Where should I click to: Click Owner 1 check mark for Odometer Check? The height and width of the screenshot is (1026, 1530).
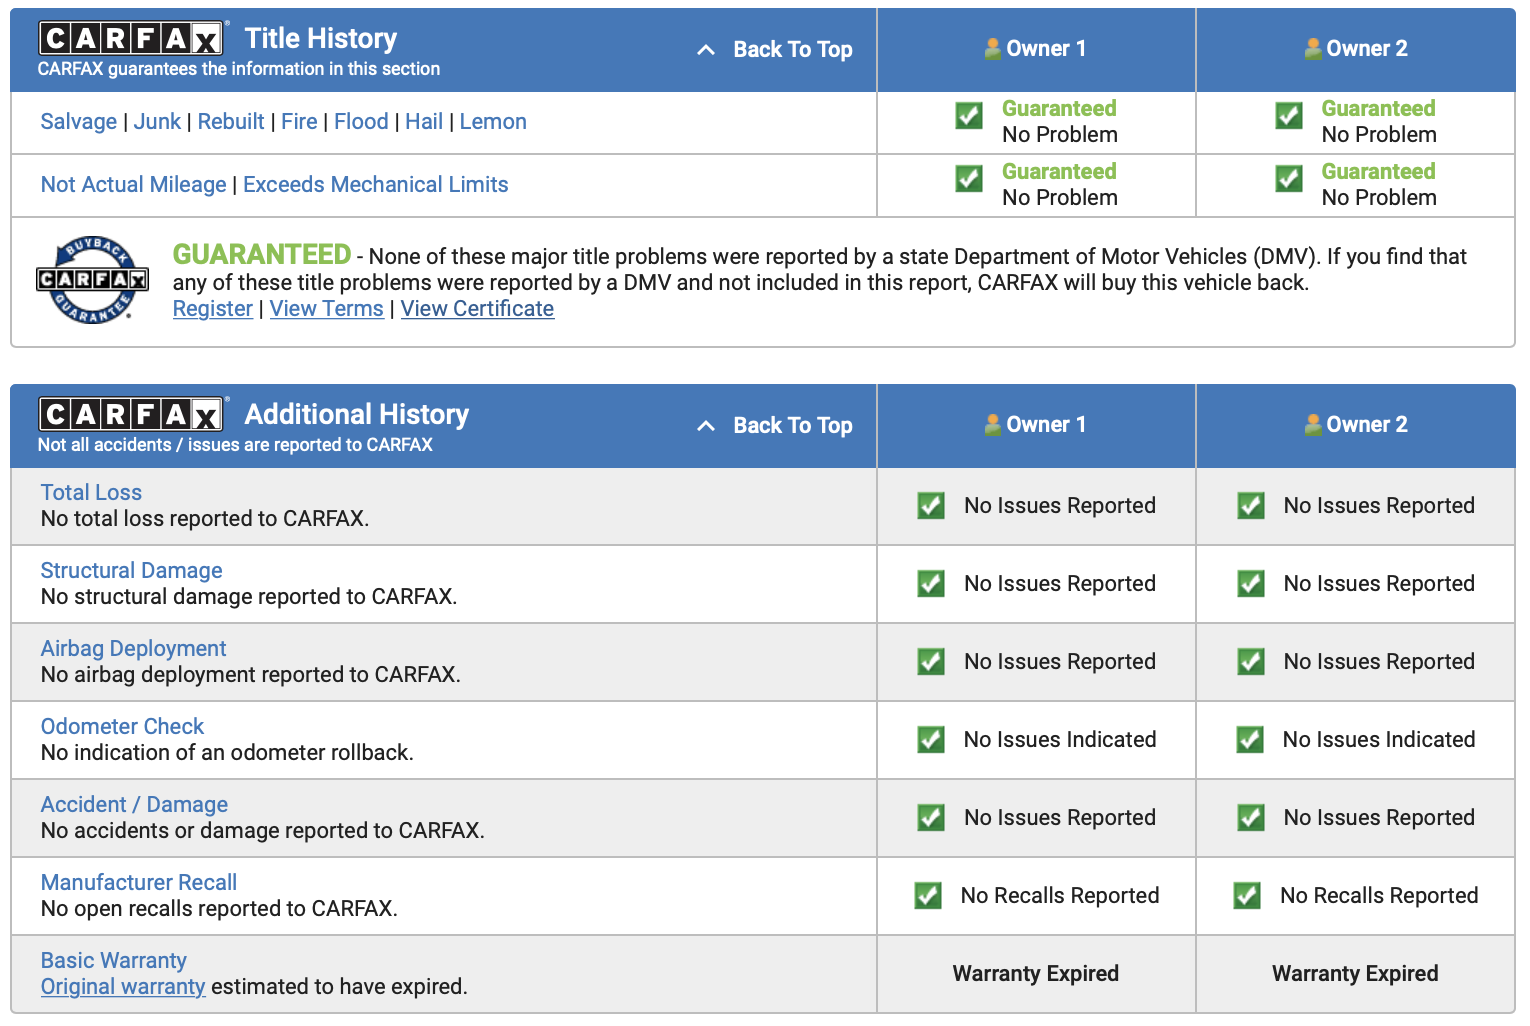coord(931,739)
